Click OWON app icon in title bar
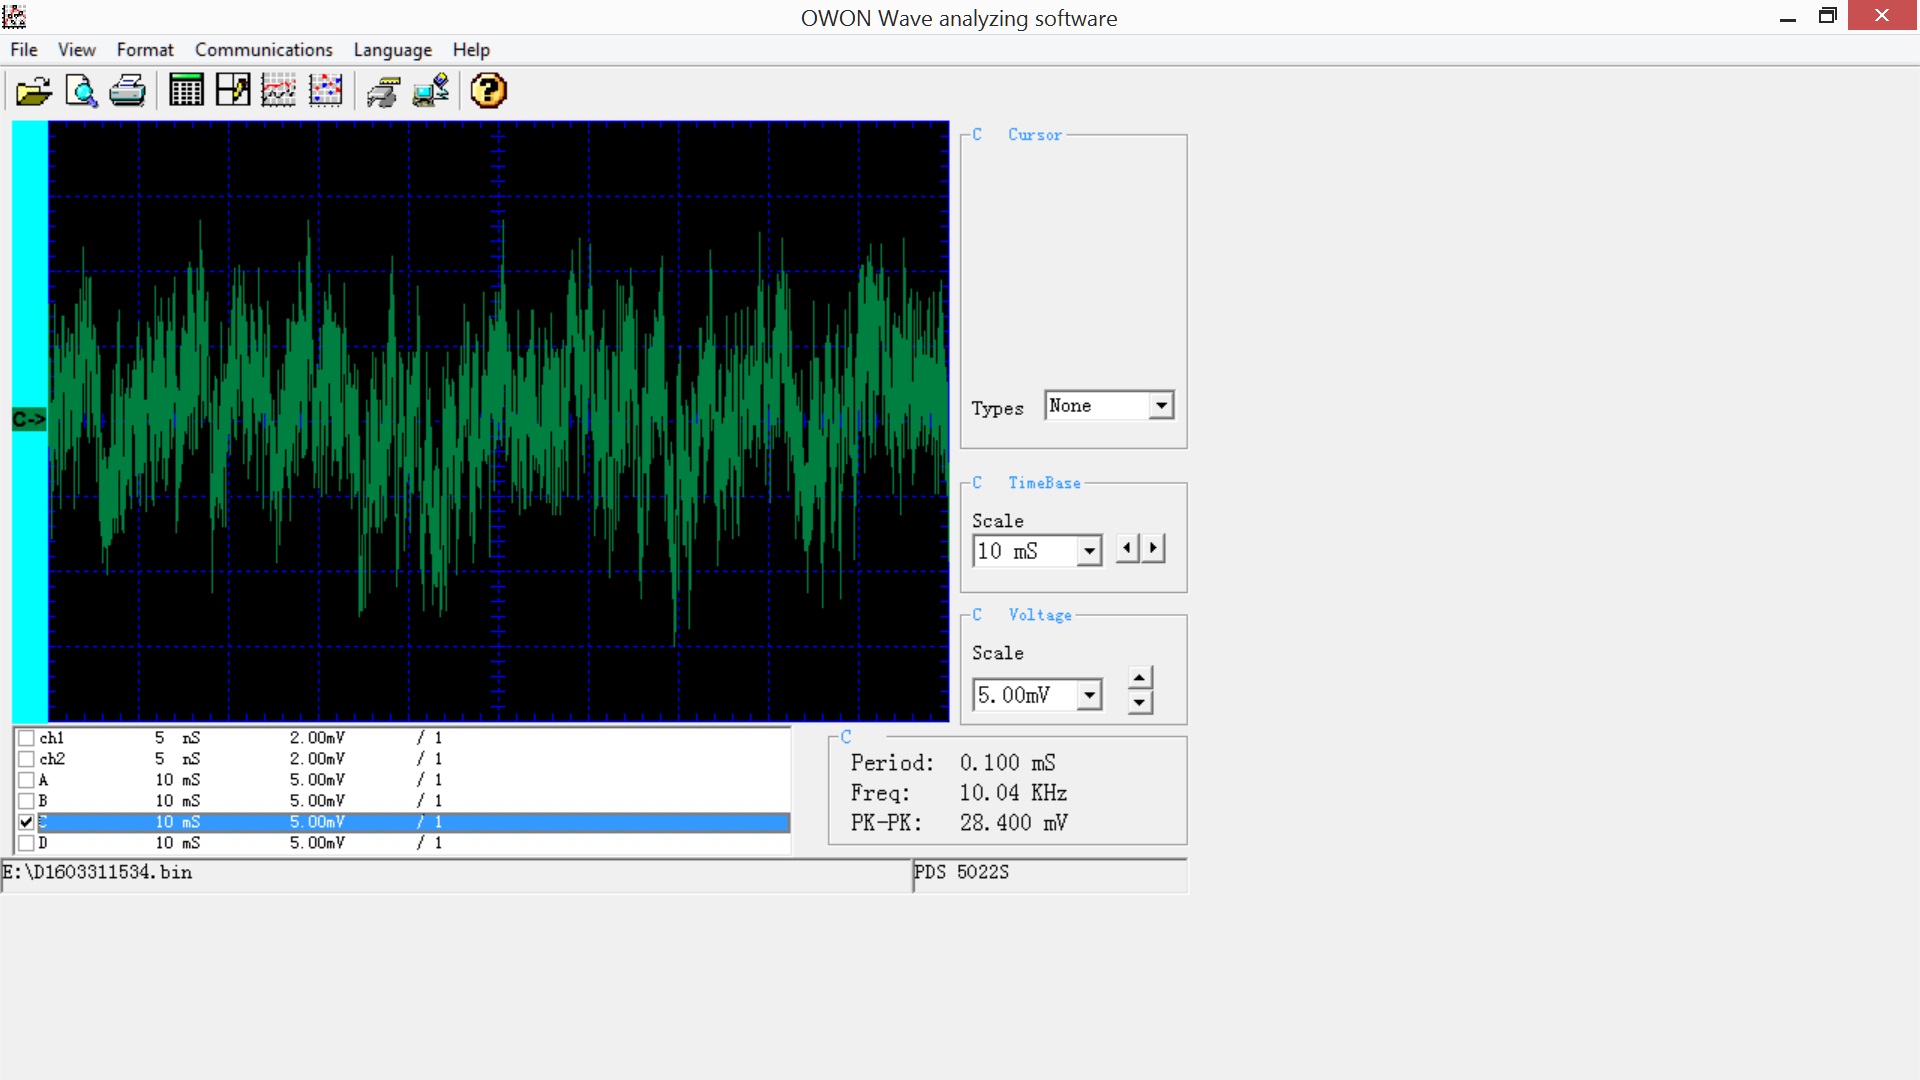The height and width of the screenshot is (1080, 1920). pyautogui.click(x=14, y=16)
